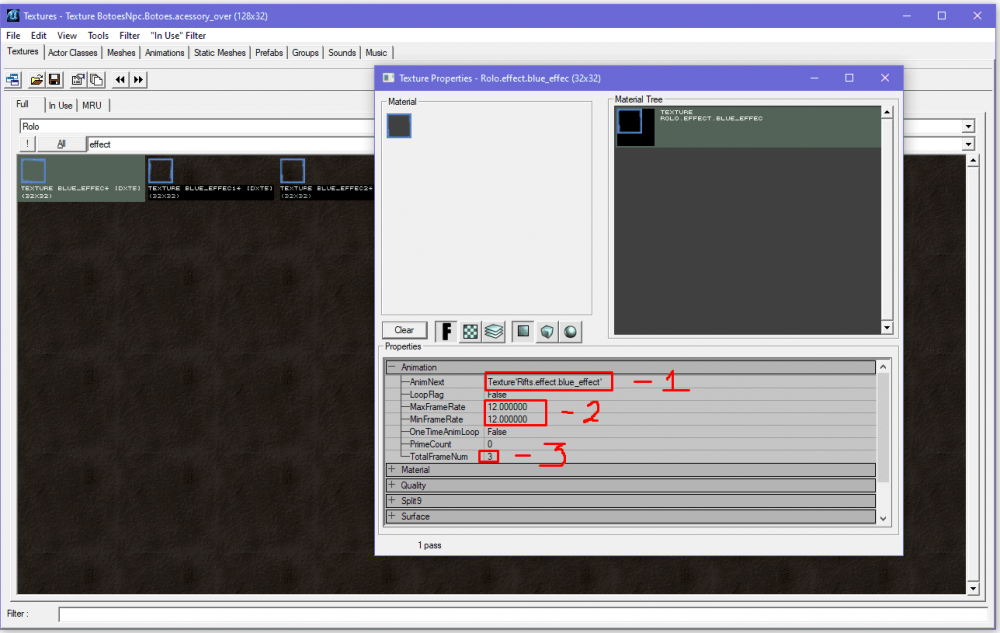Expand the Material properties category
The height and width of the screenshot is (633, 1000).
click(392, 470)
